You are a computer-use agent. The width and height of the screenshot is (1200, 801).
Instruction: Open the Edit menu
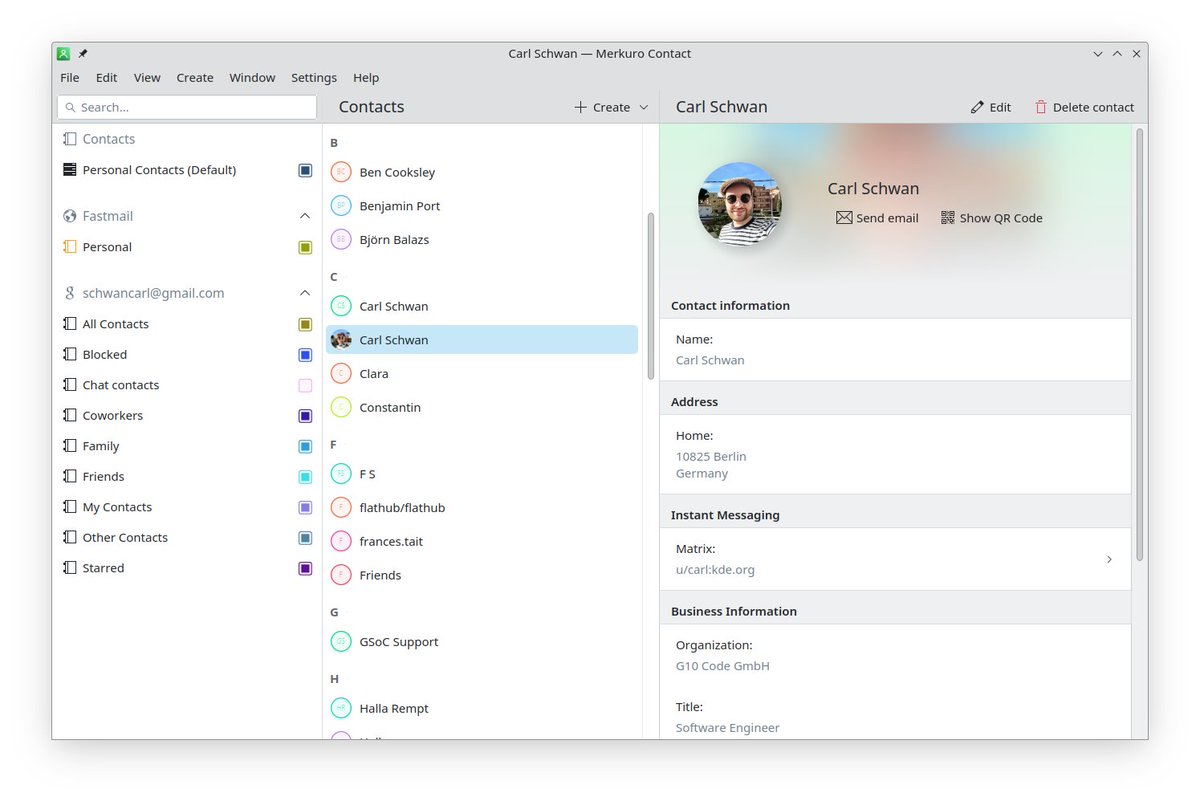106,78
